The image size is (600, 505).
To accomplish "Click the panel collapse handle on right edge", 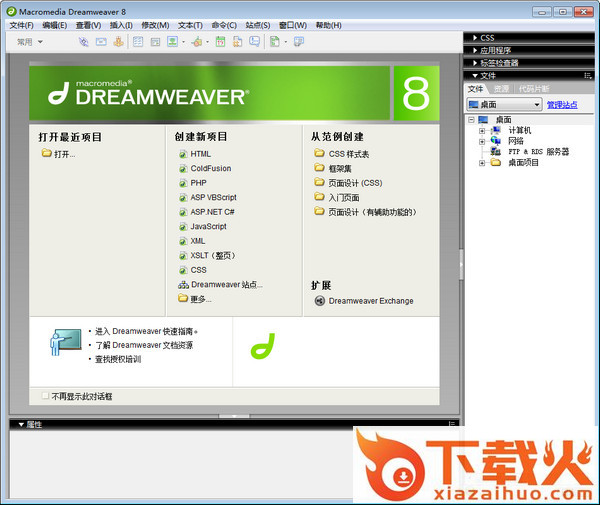I will (461, 265).
